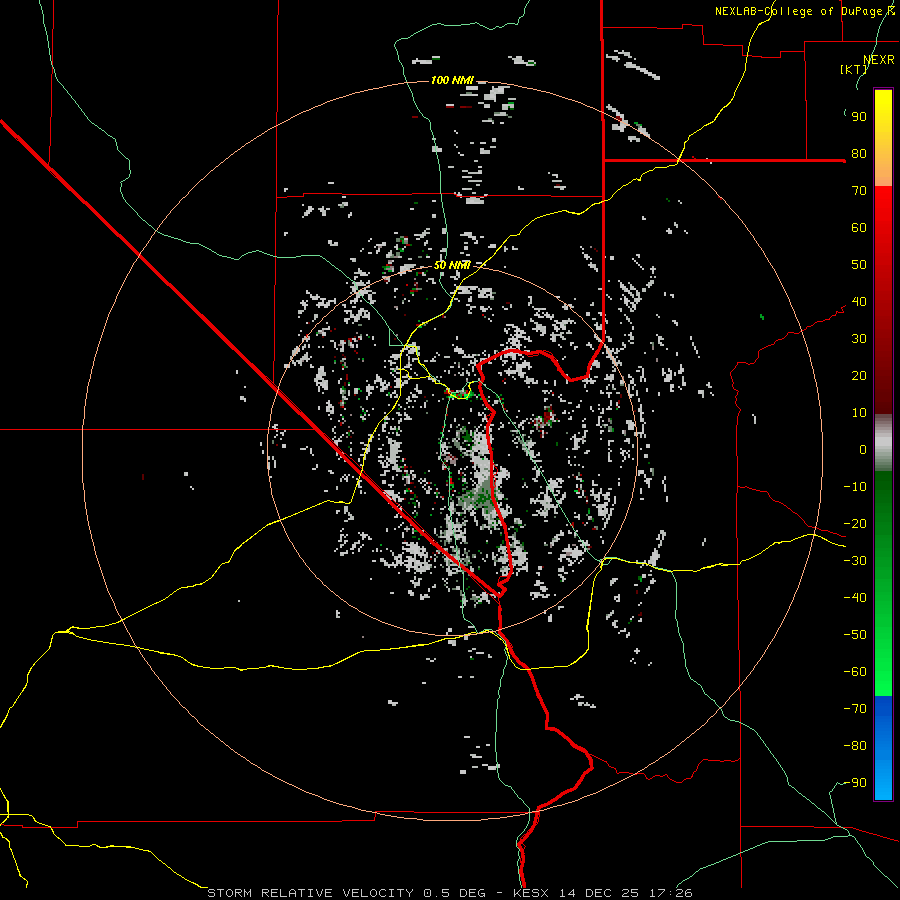Click the -70 label on the velocity scale
Screen dimensions: 900x900
pyautogui.click(x=855, y=709)
